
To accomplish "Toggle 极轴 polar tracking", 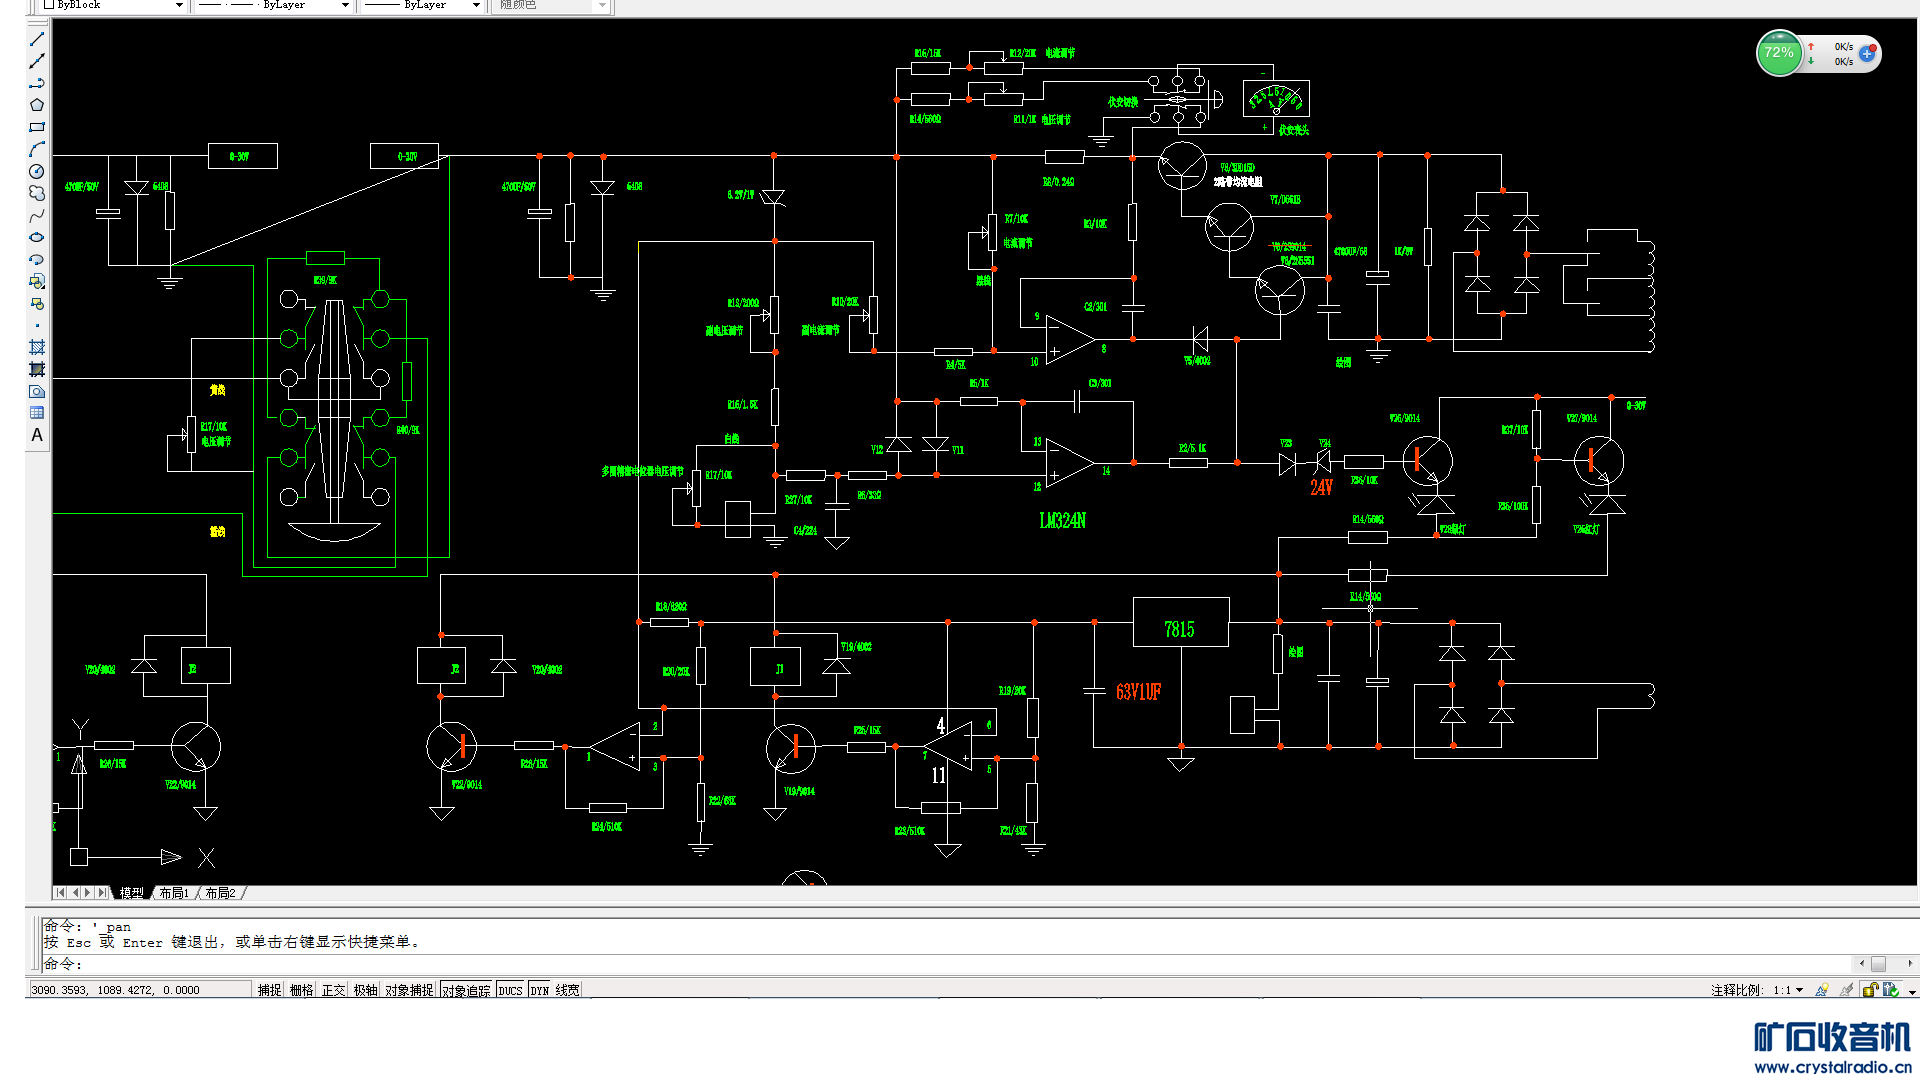I will point(365,990).
